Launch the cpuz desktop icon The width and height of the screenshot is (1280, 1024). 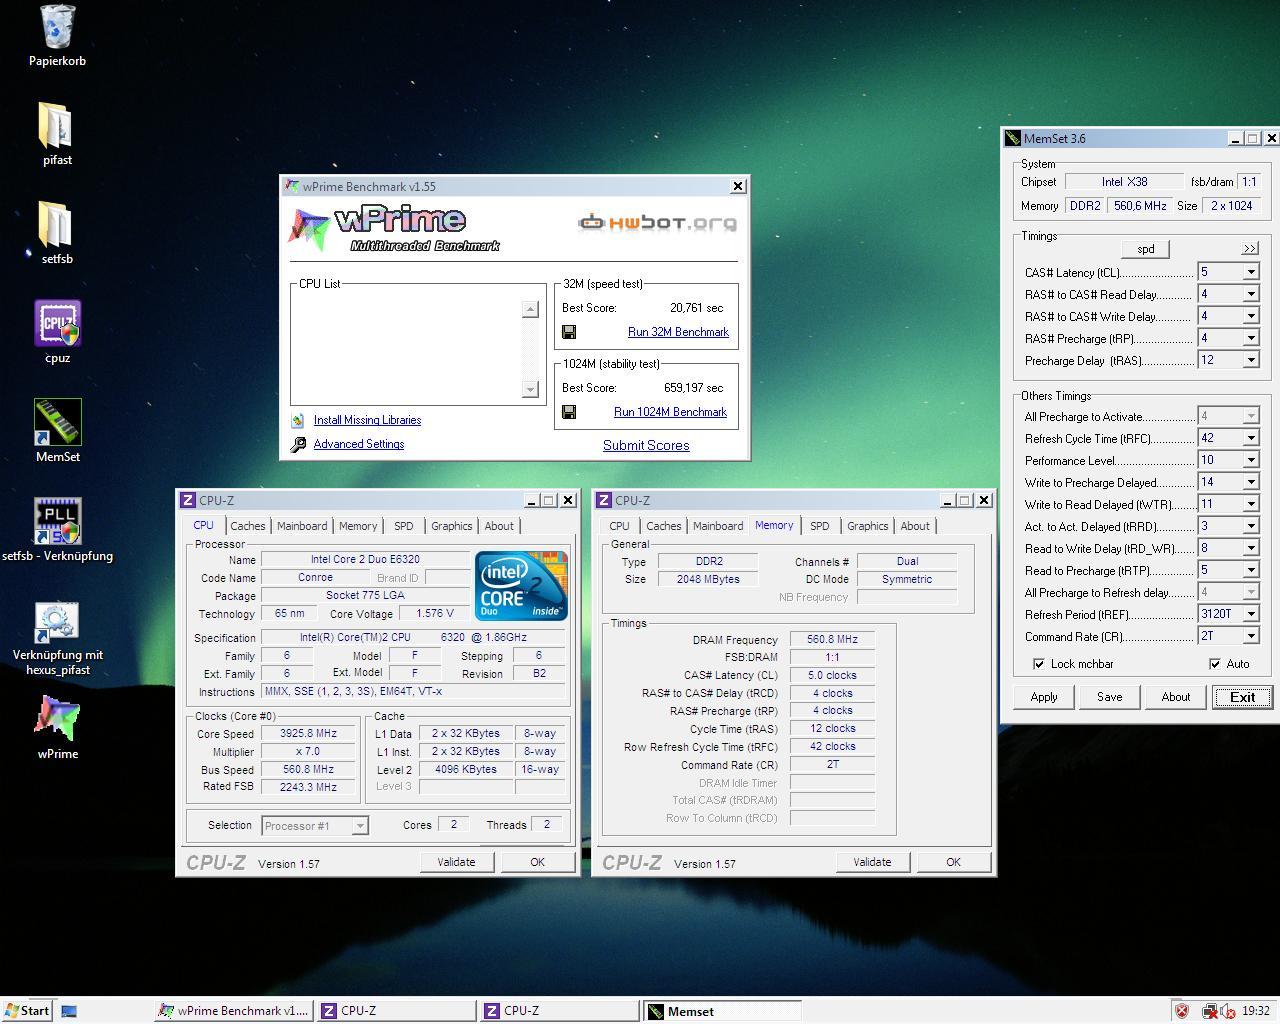pyautogui.click(x=57, y=323)
